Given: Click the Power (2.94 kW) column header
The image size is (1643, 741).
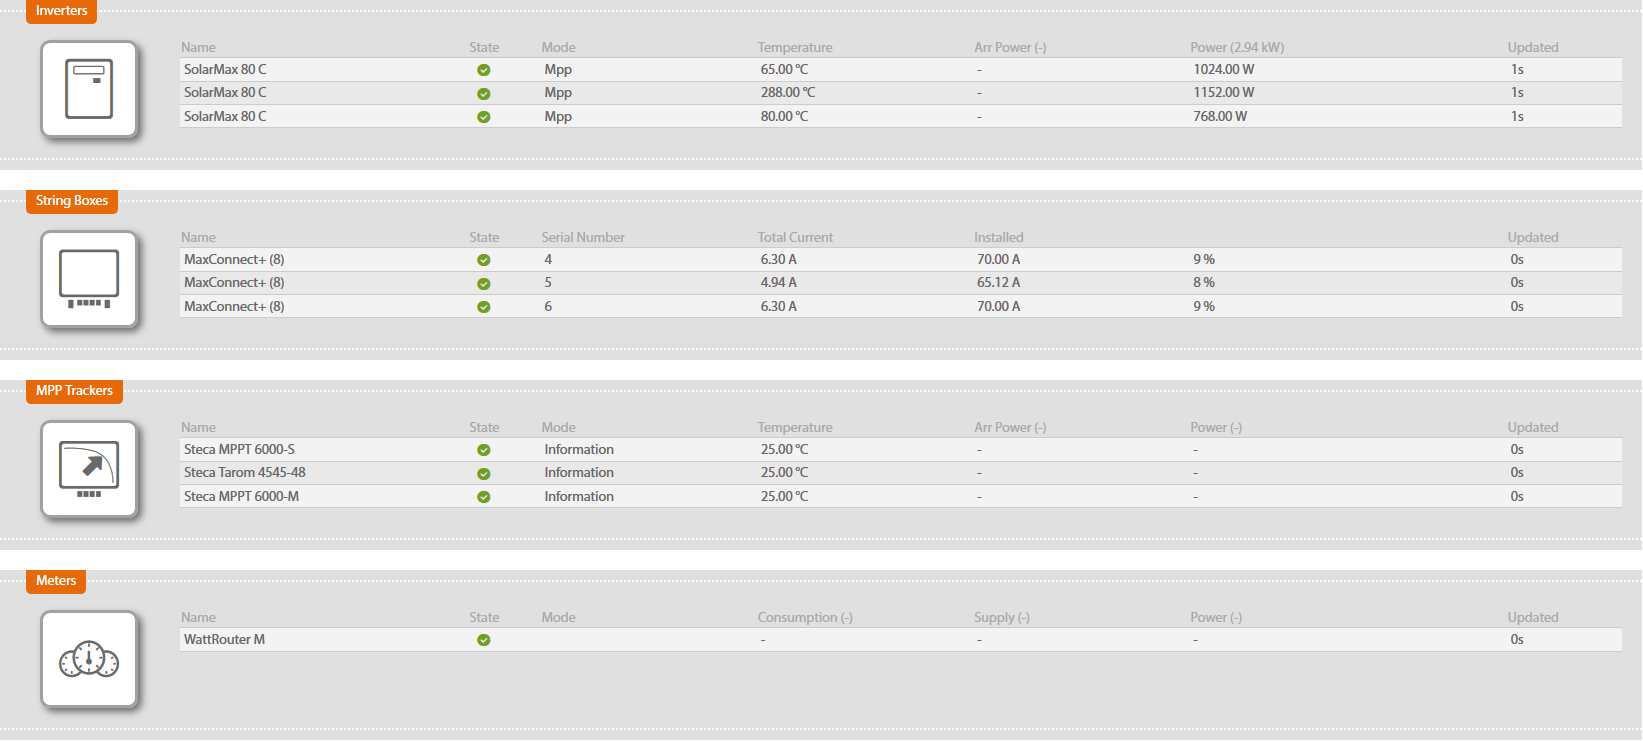Looking at the screenshot, I should [1237, 47].
